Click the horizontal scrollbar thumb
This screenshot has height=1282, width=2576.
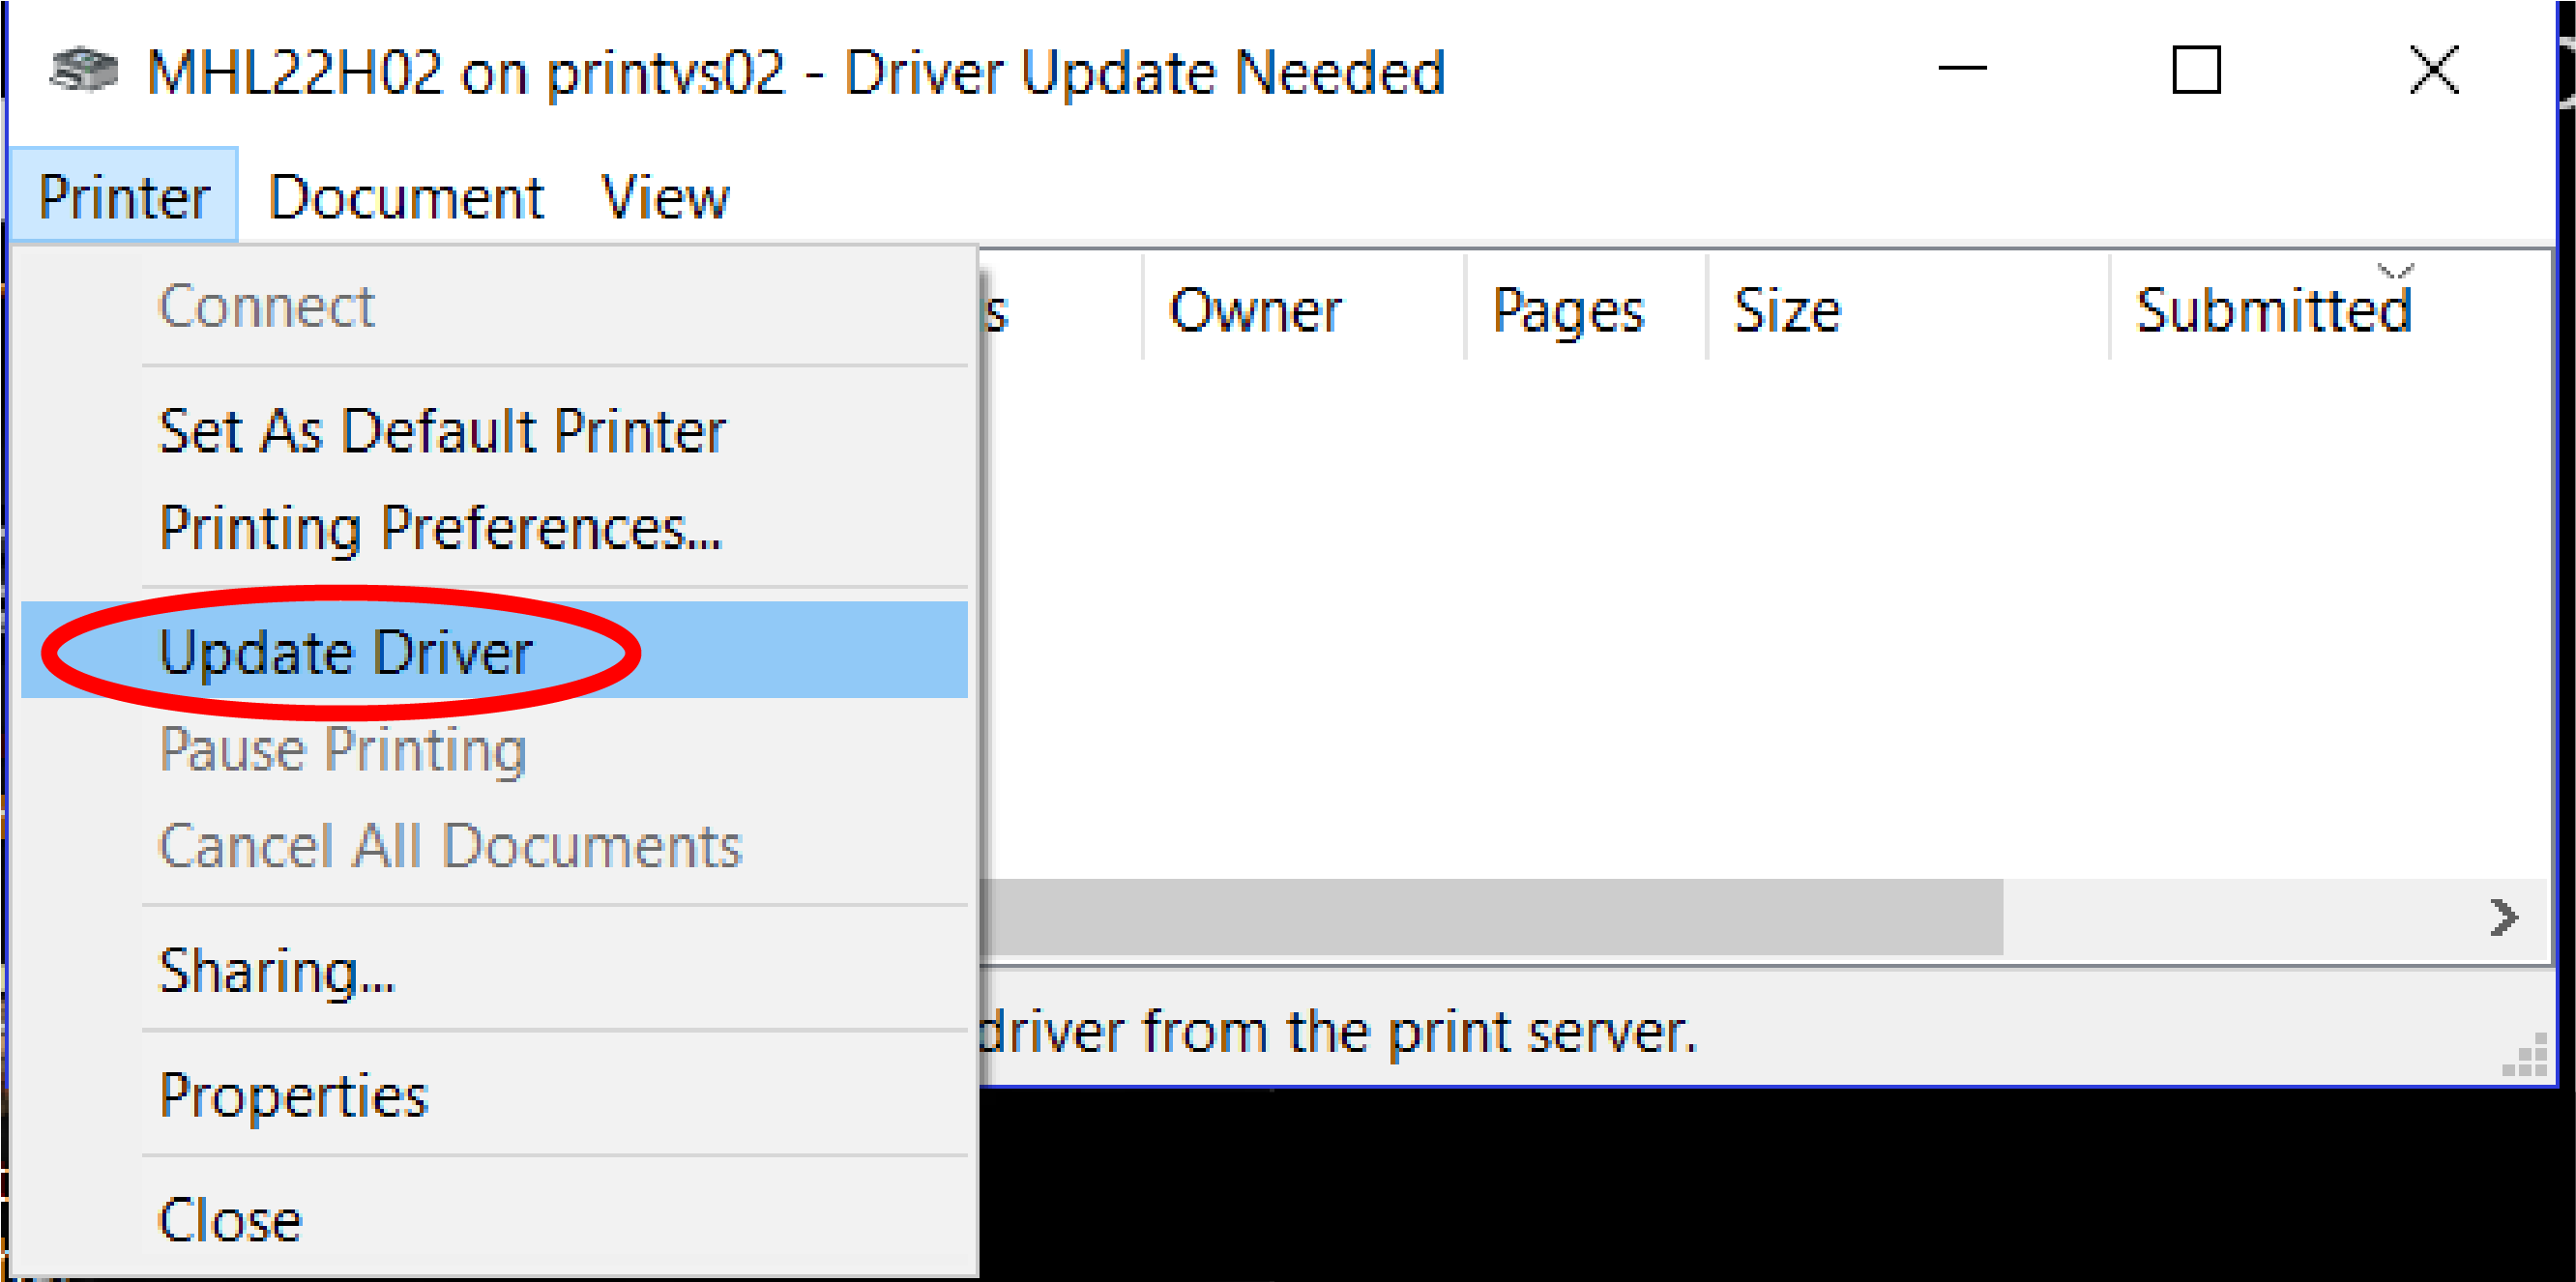pyautogui.click(x=1490, y=917)
